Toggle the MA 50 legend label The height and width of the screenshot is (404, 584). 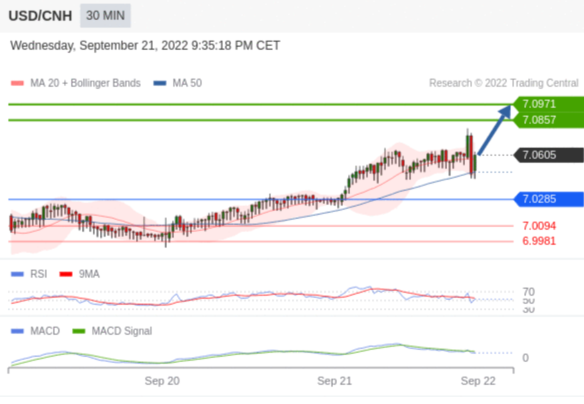click(187, 83)
